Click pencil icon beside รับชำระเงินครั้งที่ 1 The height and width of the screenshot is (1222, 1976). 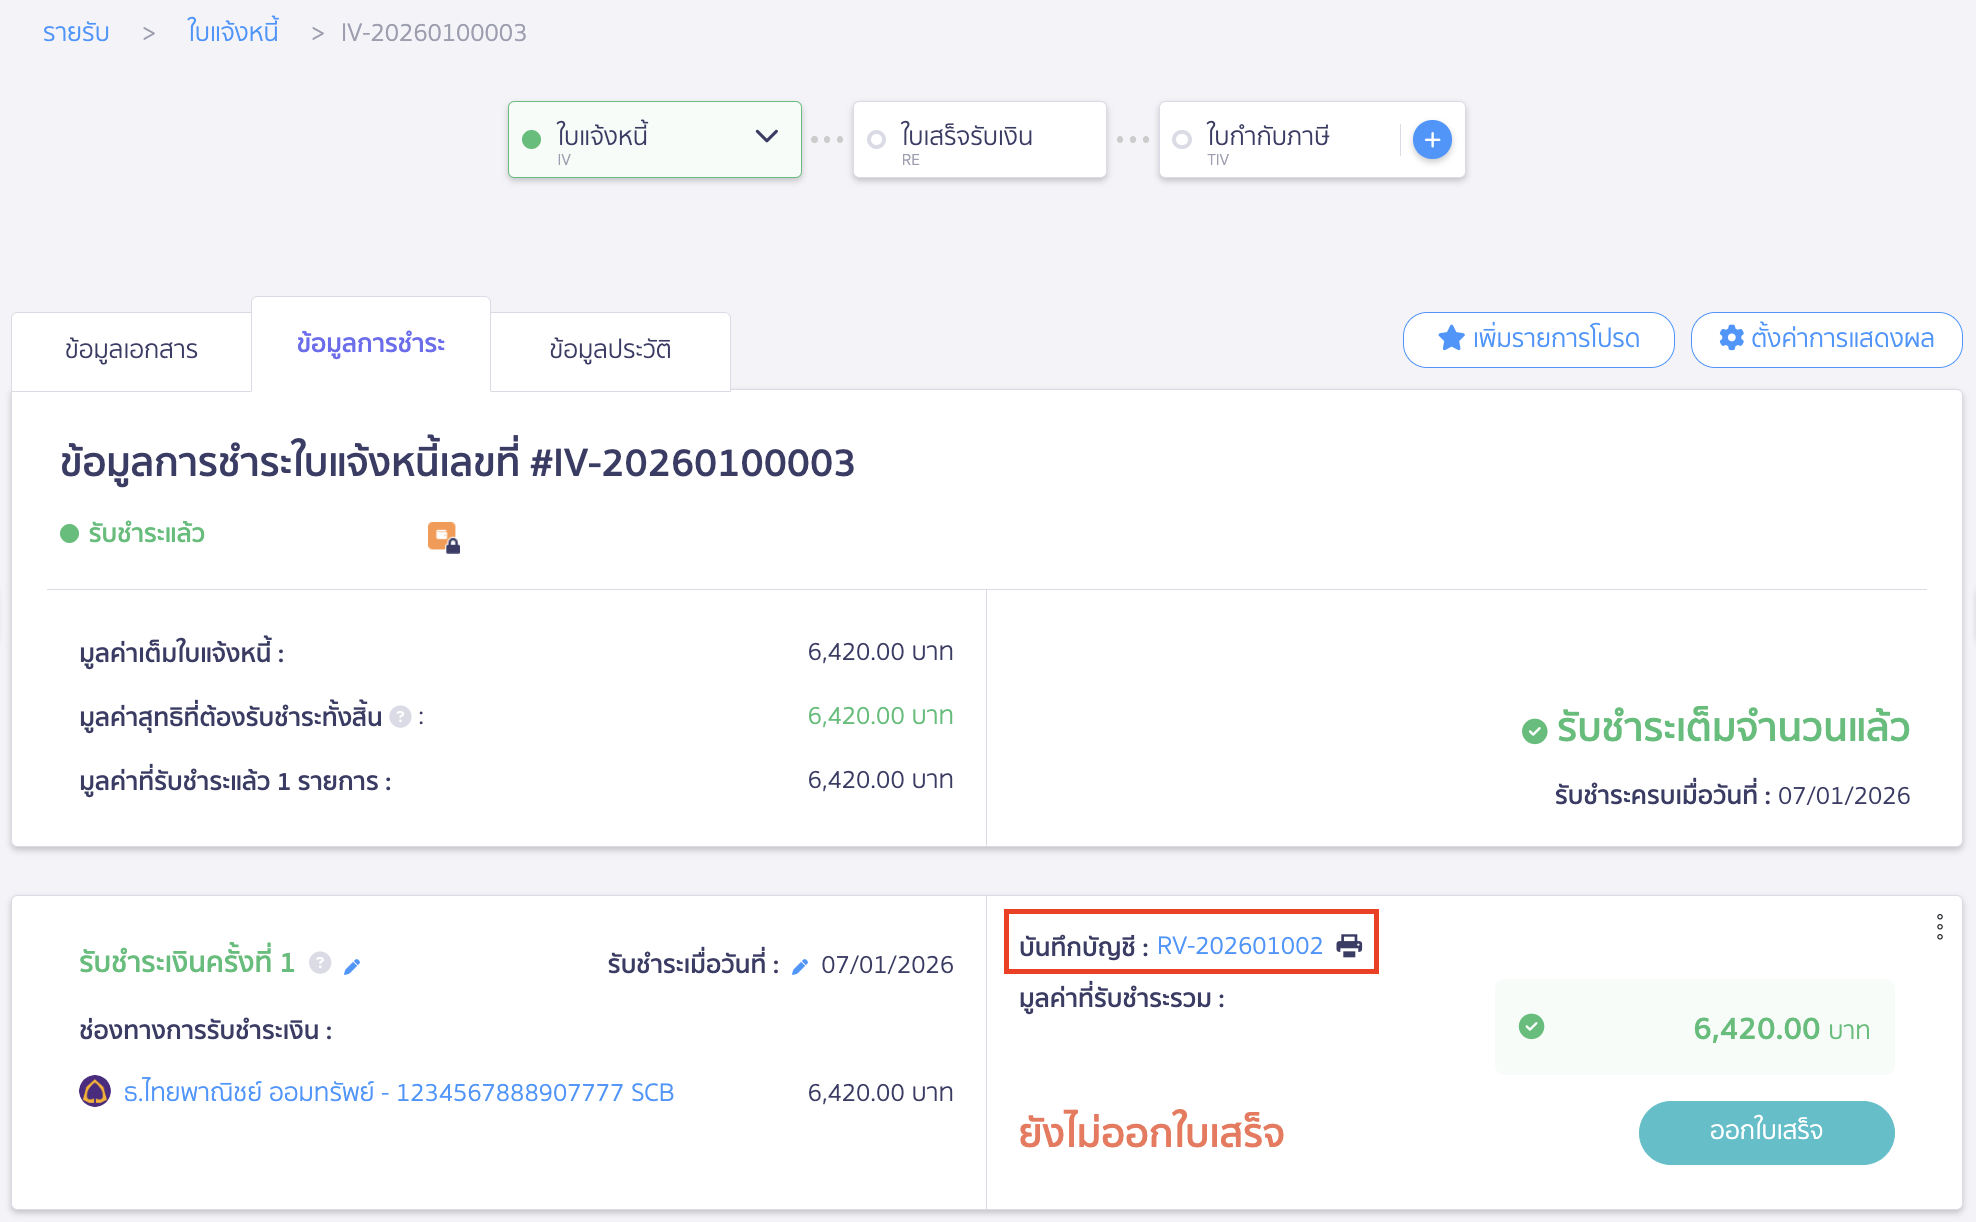(352, 966)
